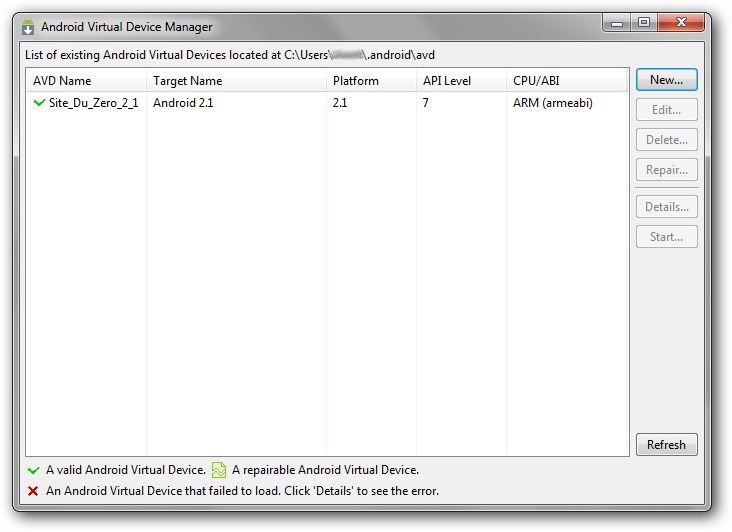Click the 'failed to load' legend text
The image size is (732, 532).
pos(242,491)
